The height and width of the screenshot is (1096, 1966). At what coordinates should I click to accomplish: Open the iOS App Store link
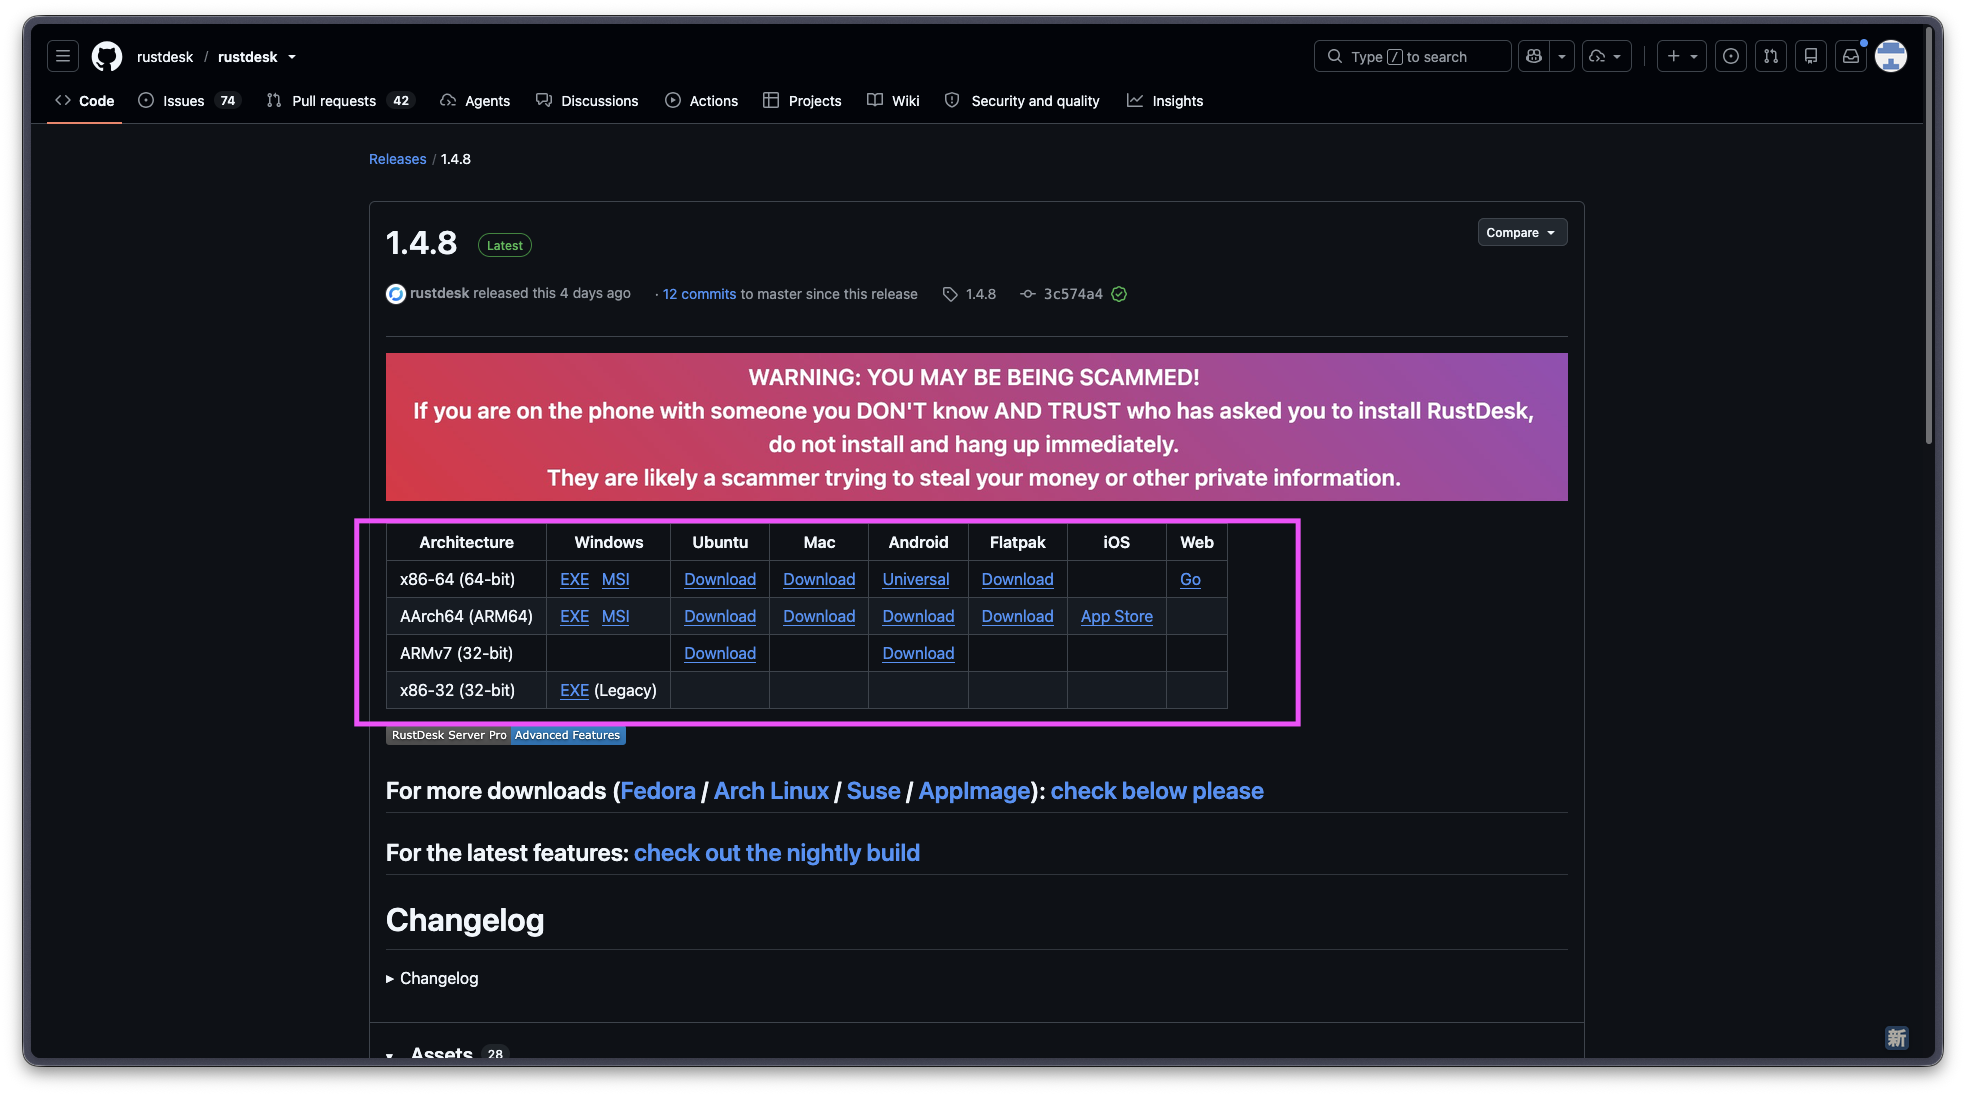(x=1116, y=616)
